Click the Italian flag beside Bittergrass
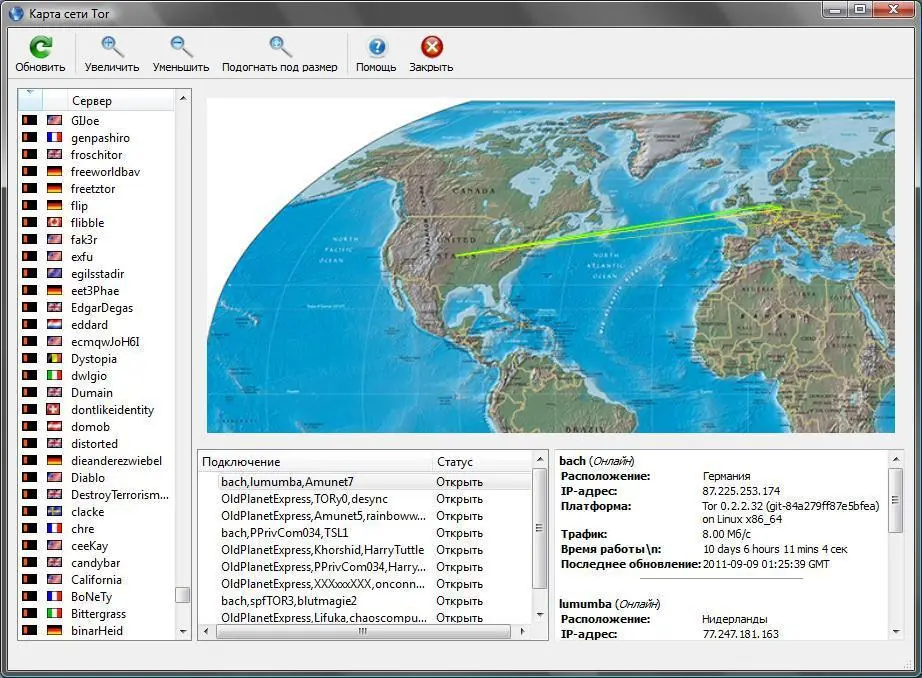Screen dimensions: 922x678 tap(54, 613)
